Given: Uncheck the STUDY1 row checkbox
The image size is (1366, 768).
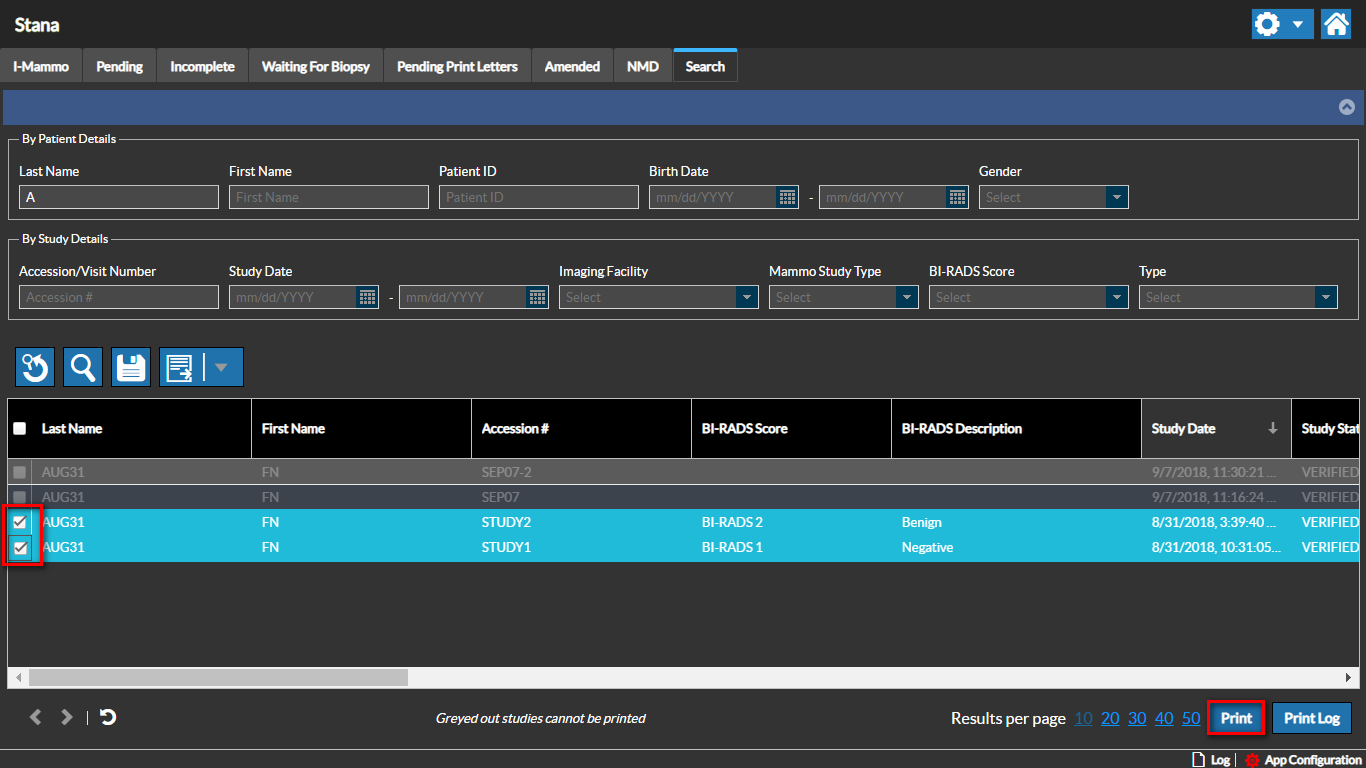Looking at the screenshot, I should tap(20, 547).
